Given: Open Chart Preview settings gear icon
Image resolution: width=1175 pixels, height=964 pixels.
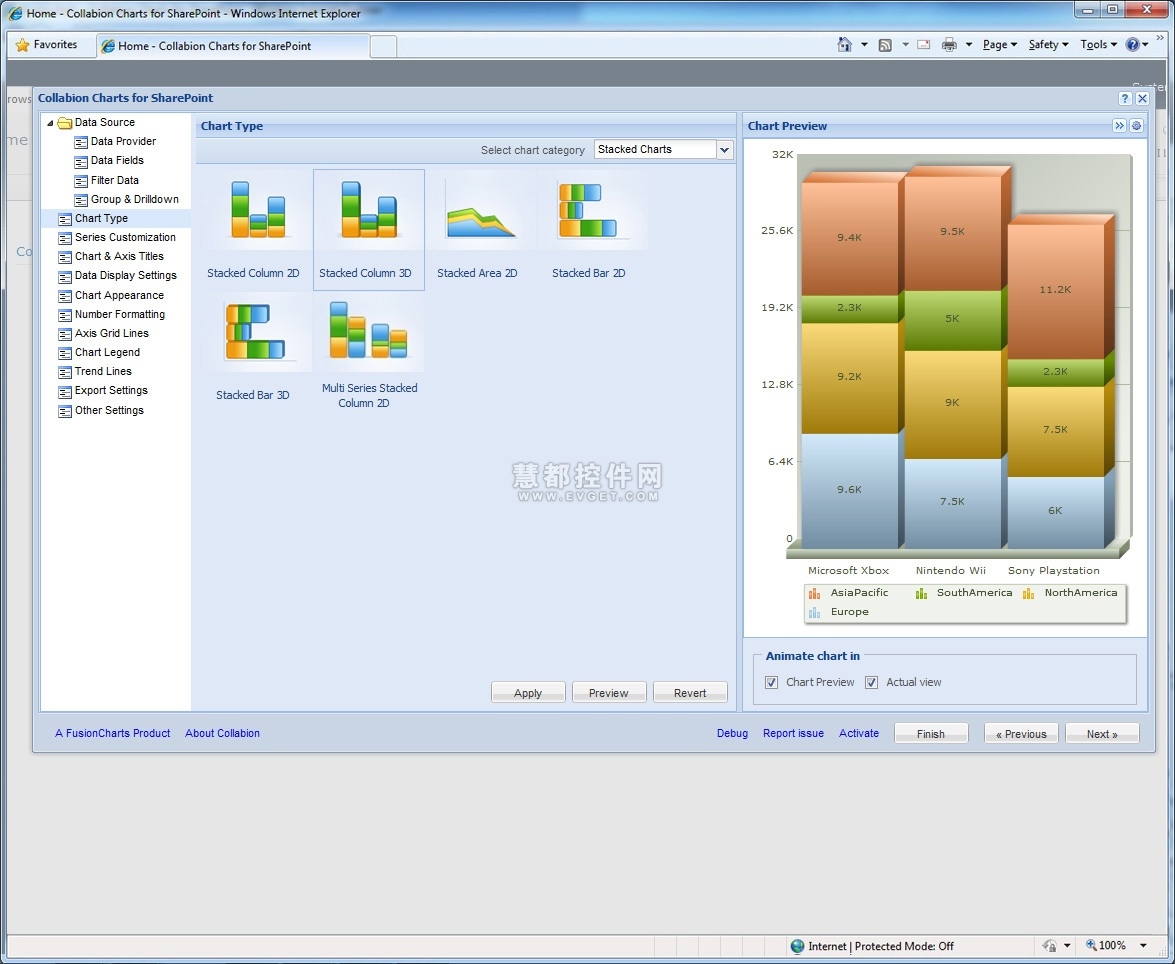Looking at the screenshot, I should click(x=1137, y=126).
